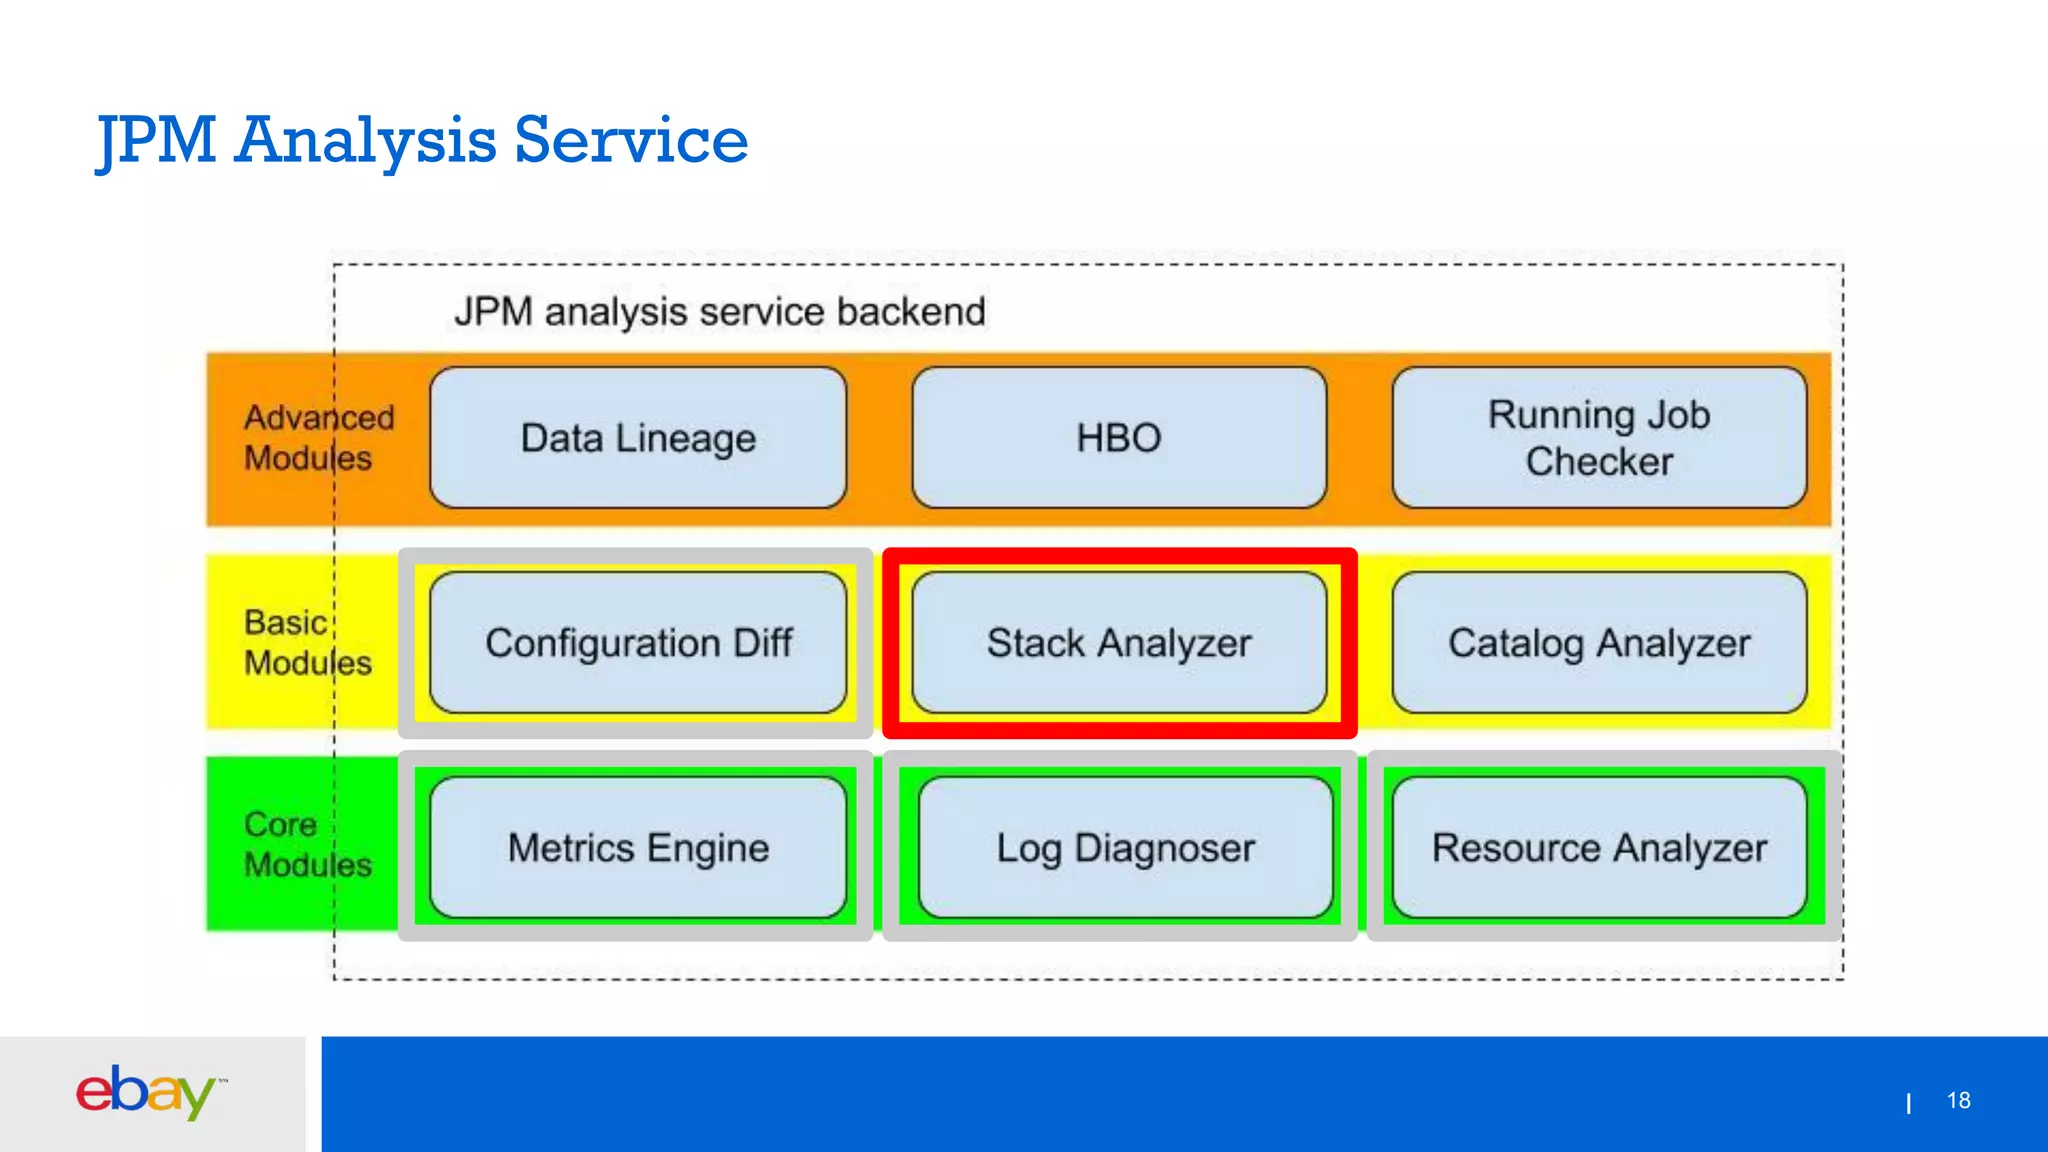Click the slide page number 18
Image resolution: width=2048 pixels, height=1152 pixels.
[x=1958, y=1101]
